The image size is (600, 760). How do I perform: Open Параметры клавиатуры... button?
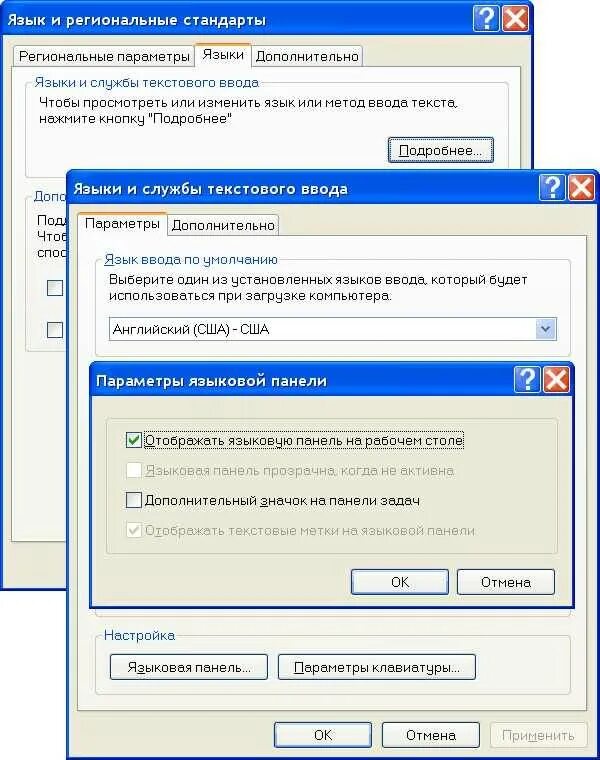[x=377, y=667]
